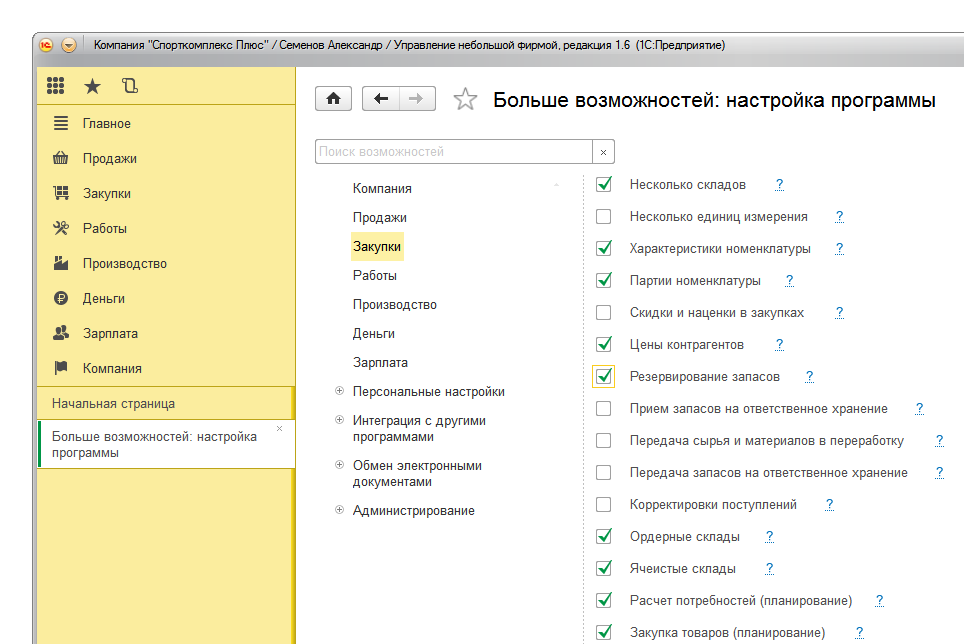Open the Продажи section in left sidebar
The height and width of the screenshot is (644, 964).
click(x=110, y=158)
